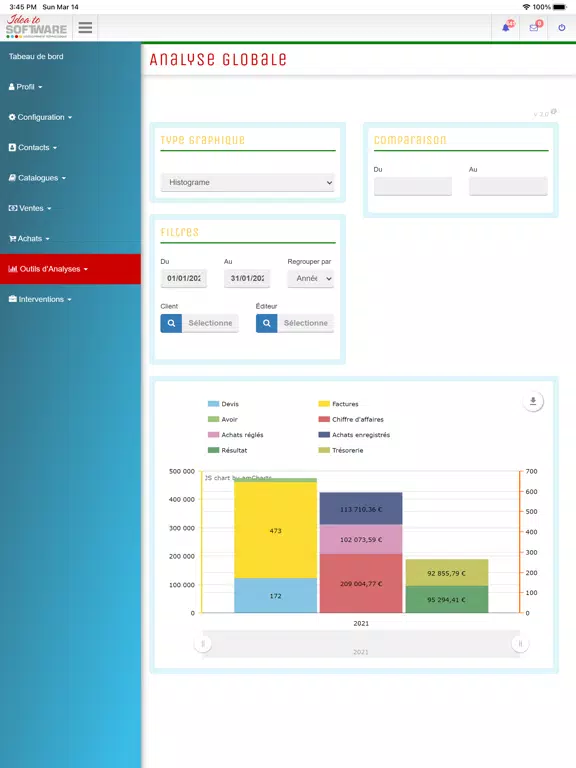Click the Achats cart icon
This screenshot has width=576, height=768.
click(13, 239)
